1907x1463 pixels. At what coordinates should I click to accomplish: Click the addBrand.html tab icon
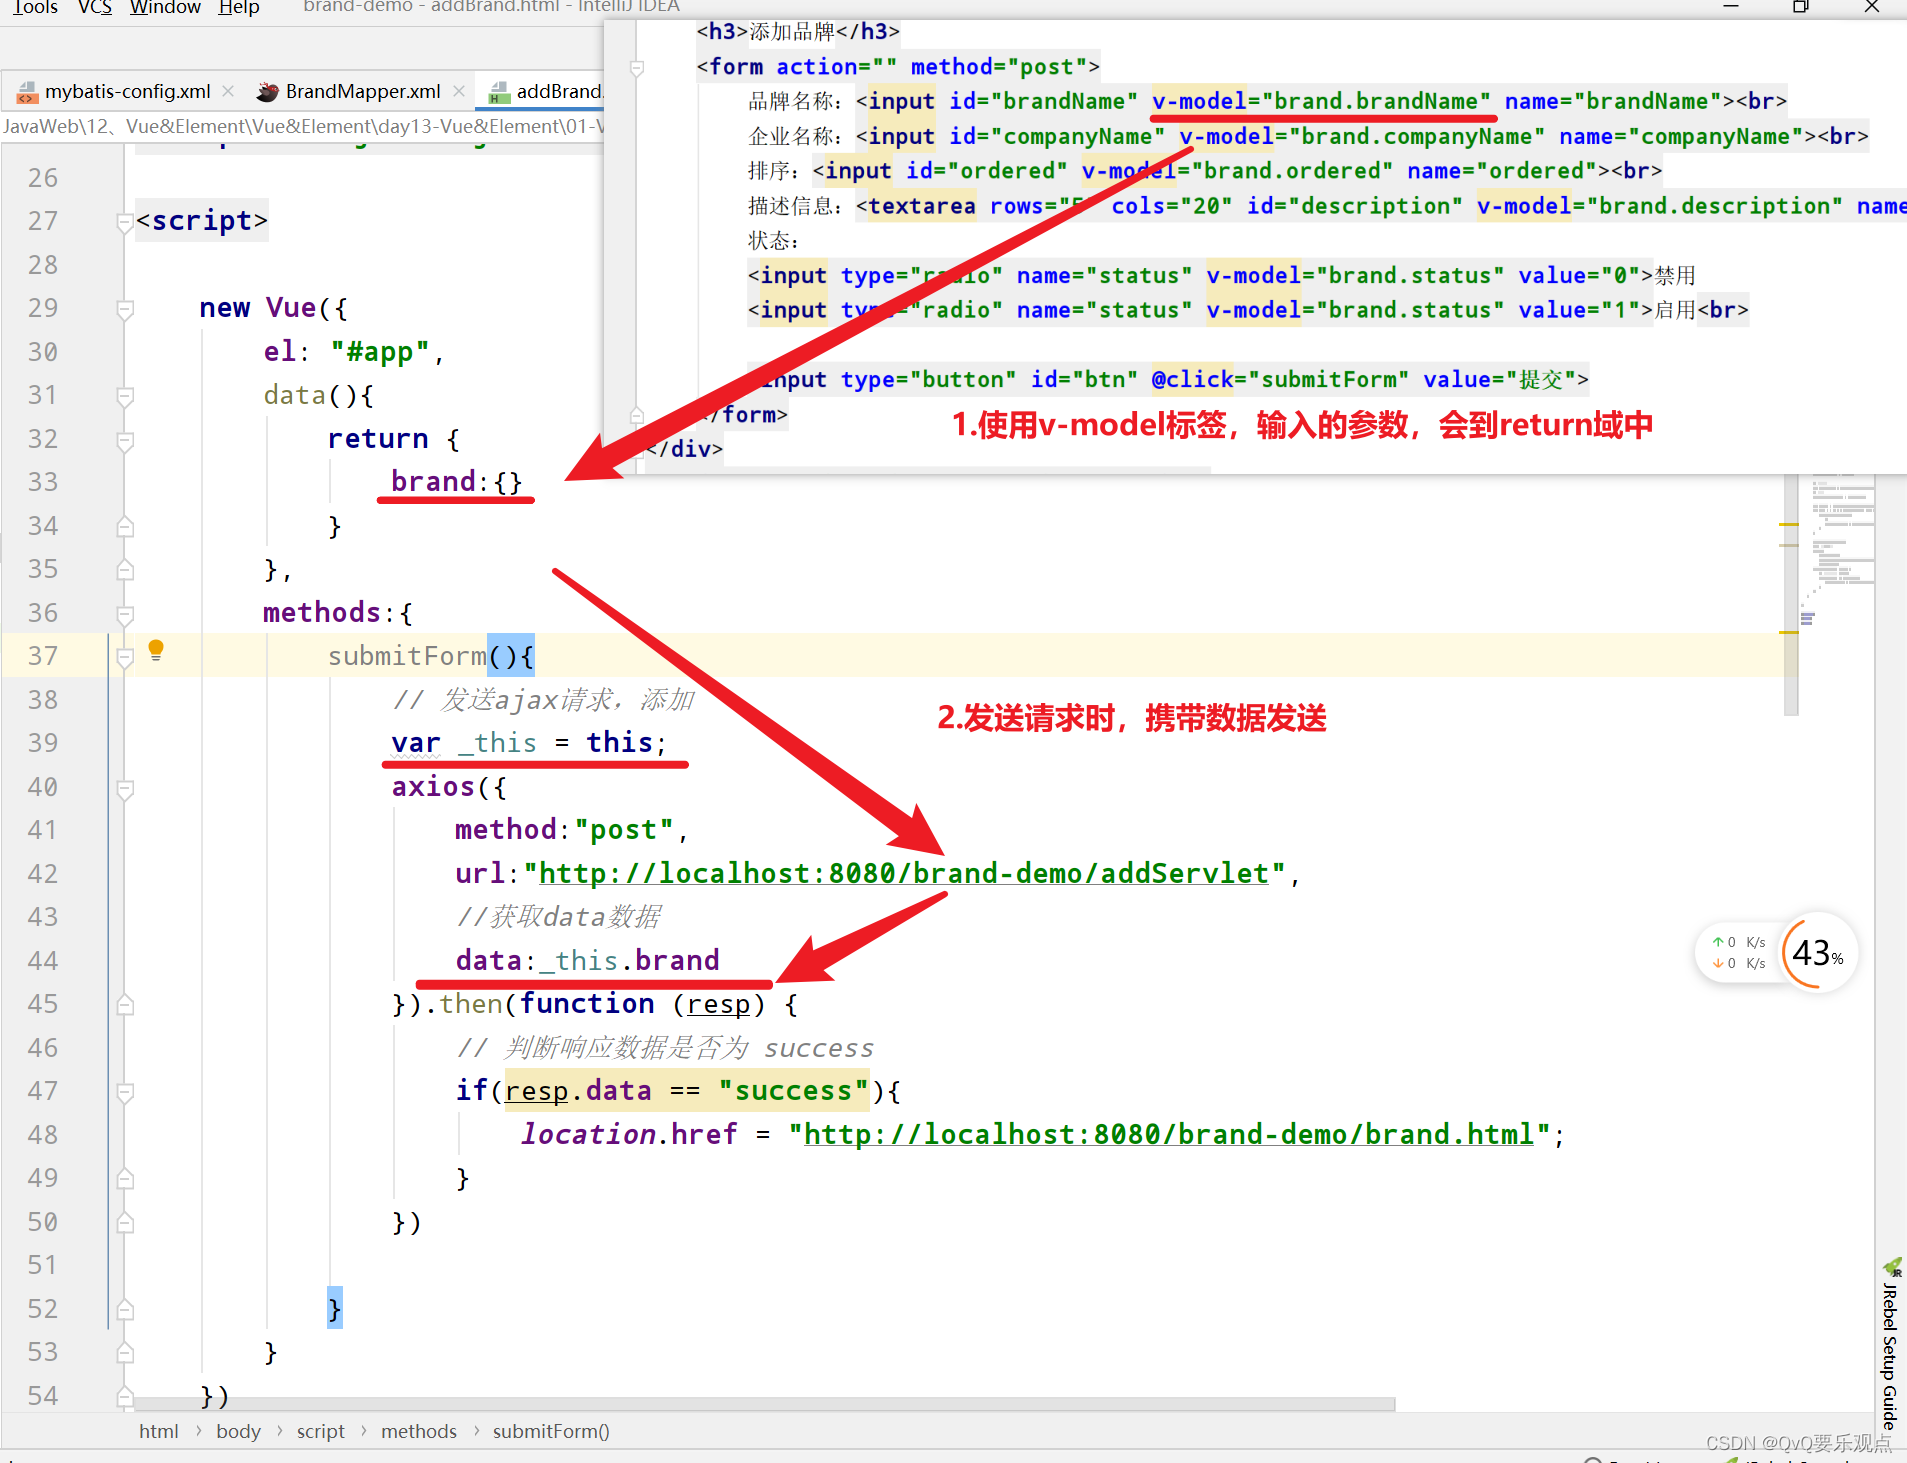(x=499, y=92)
